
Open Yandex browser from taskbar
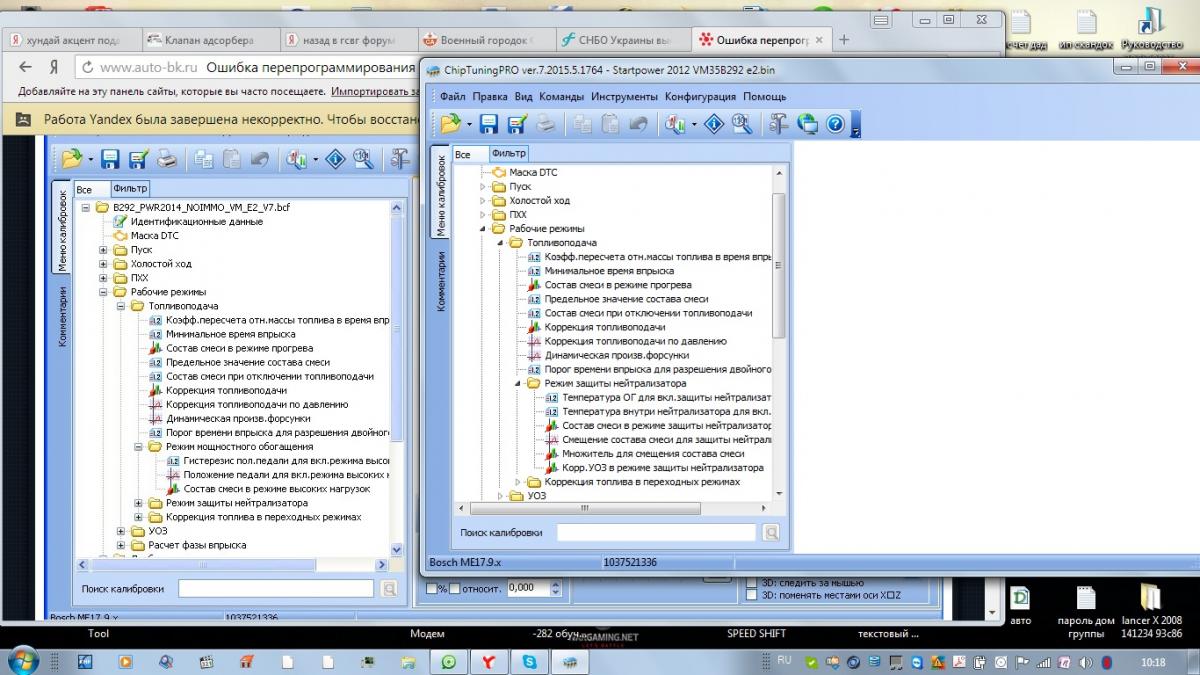tap(489, 661)
